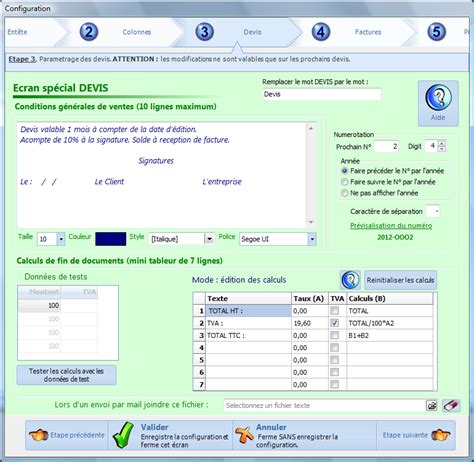474x462 pixels.
Task: Click 'Tester les calculs avec les données de test'
Action: 66,375
